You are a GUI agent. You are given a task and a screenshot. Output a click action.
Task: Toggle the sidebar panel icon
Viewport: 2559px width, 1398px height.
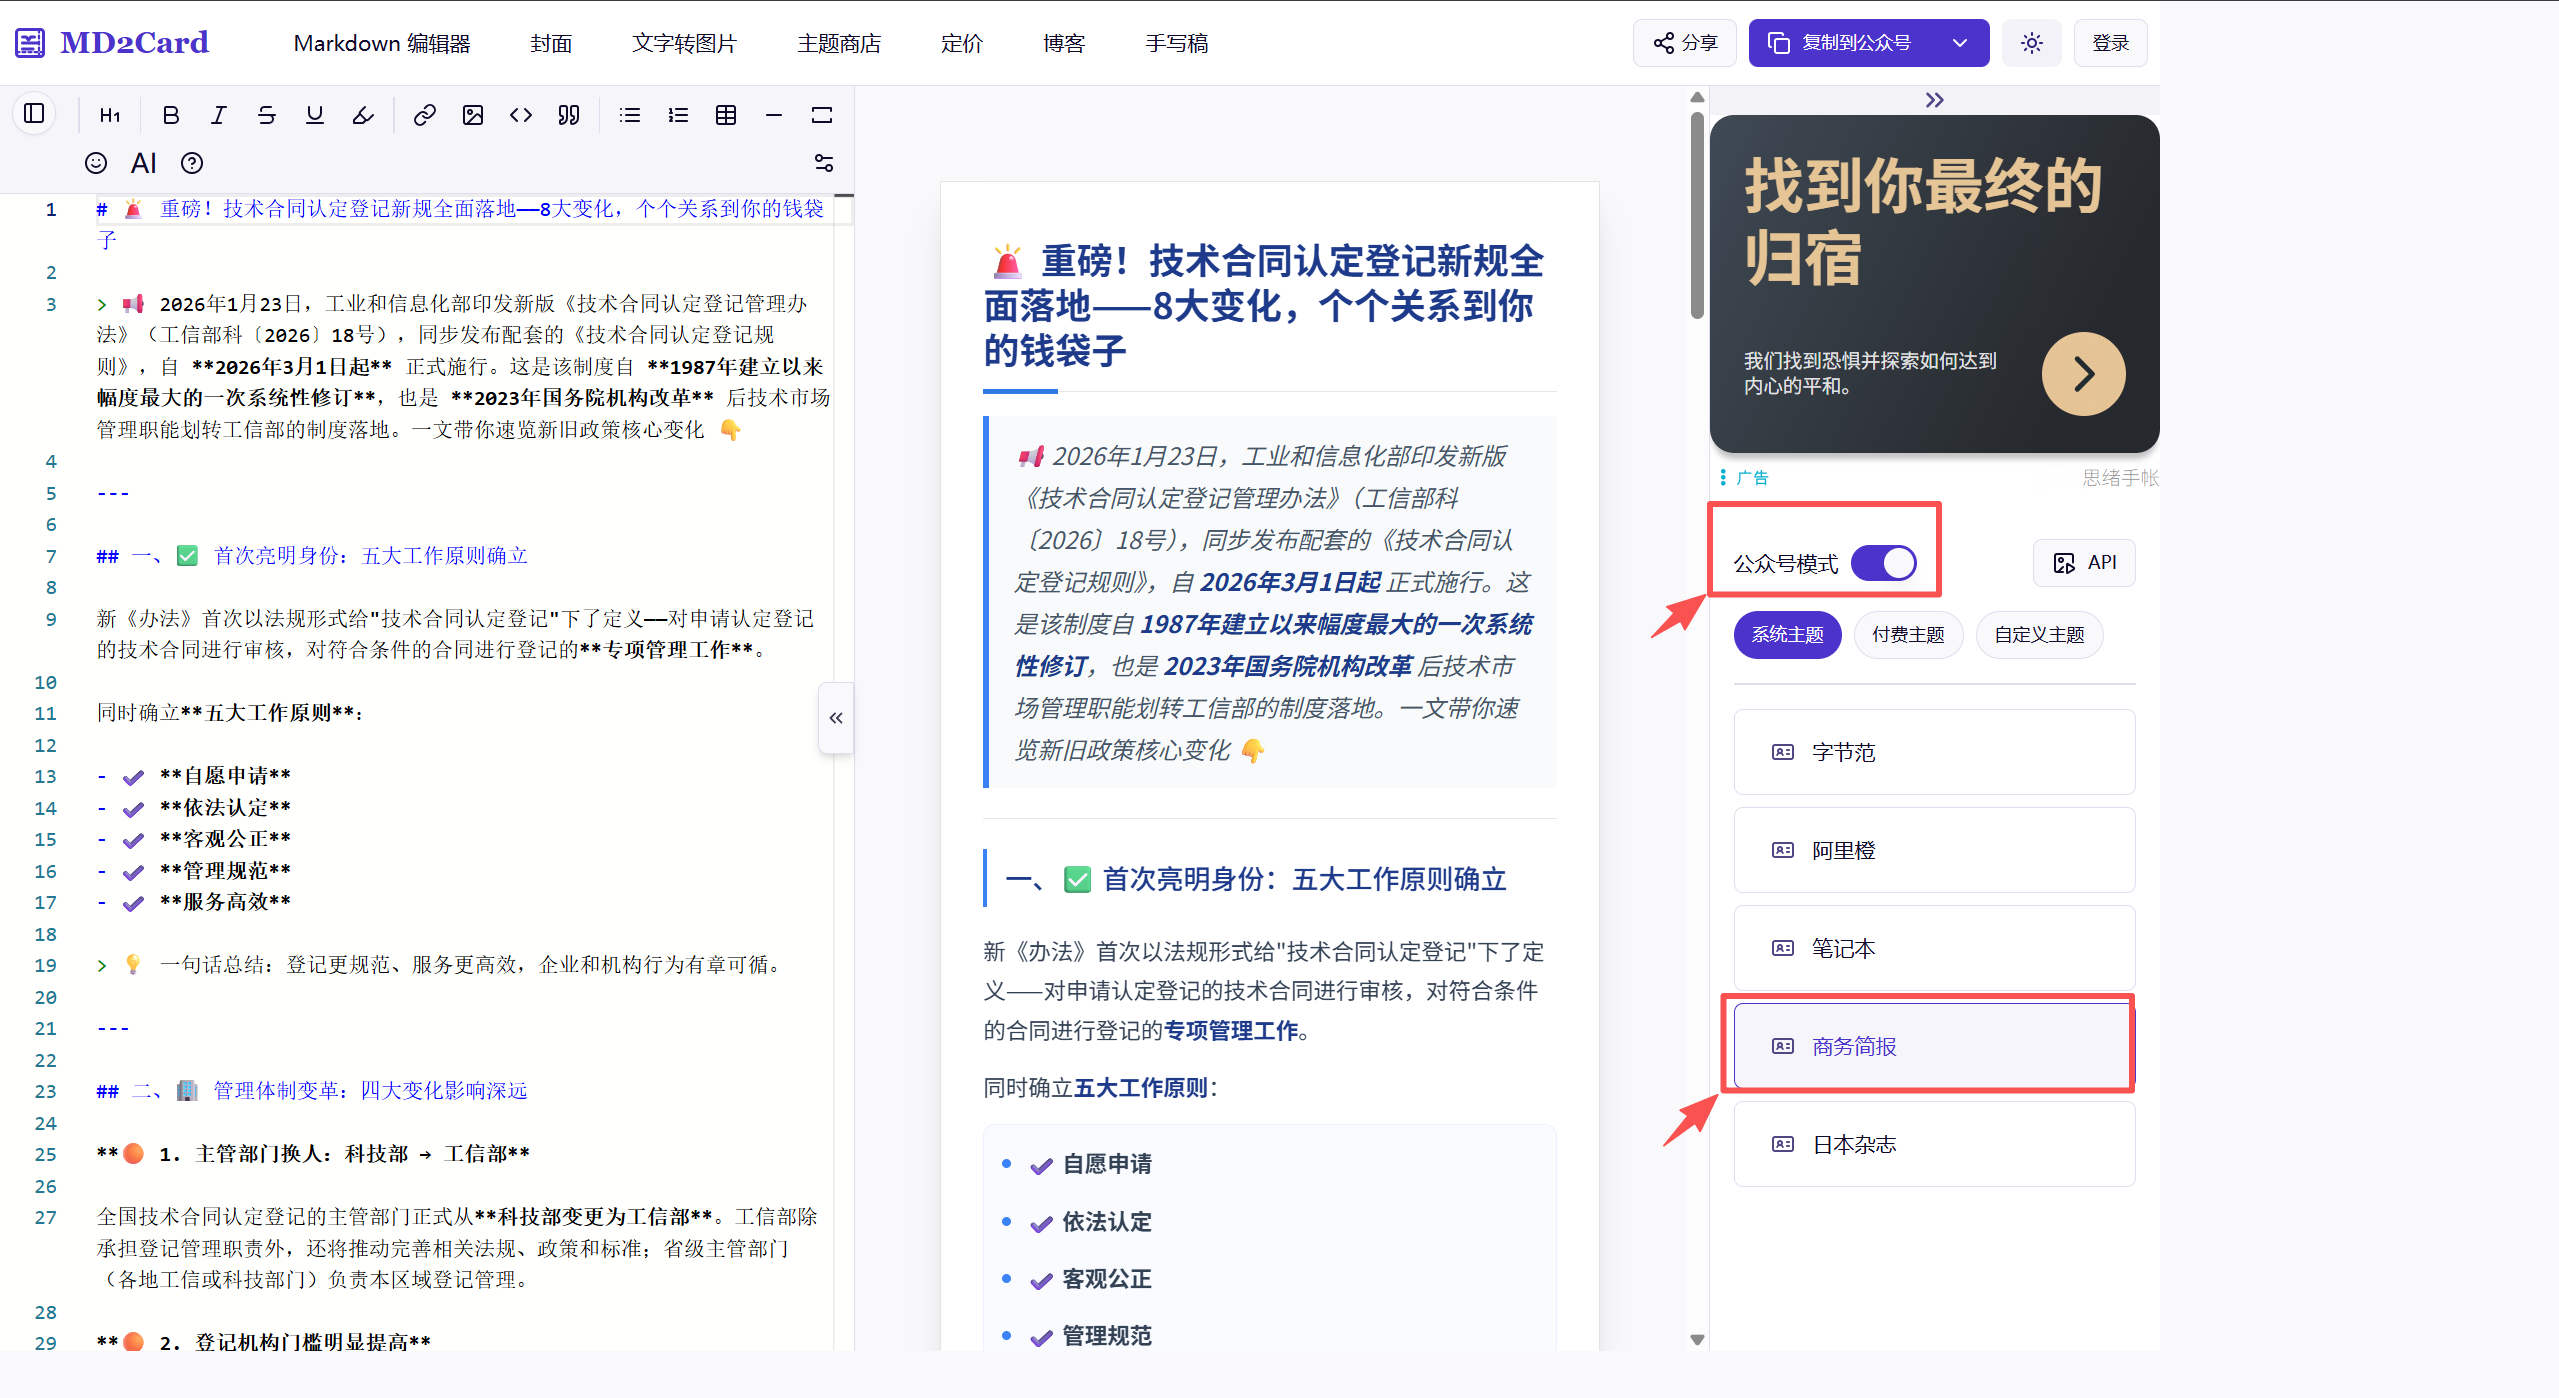click(x=34, y=114)
